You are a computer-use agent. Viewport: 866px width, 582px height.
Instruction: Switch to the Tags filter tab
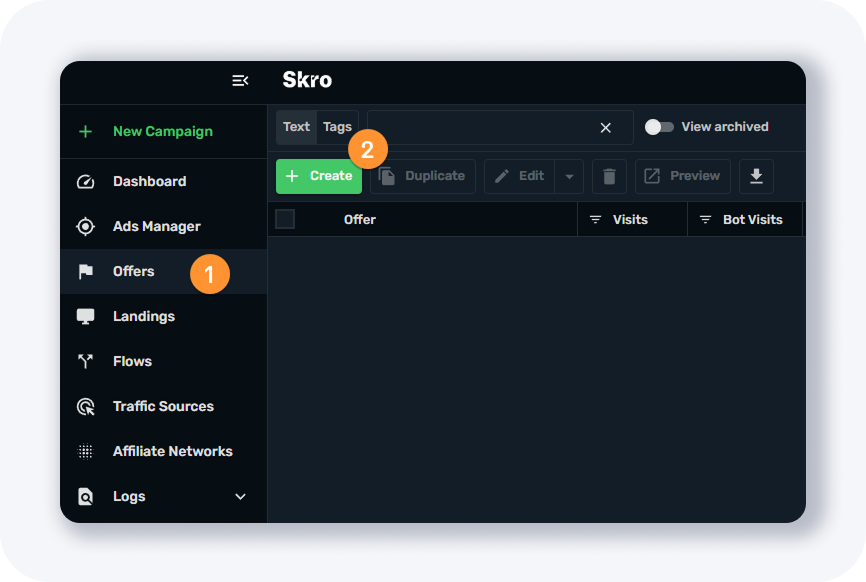(337, 127)
